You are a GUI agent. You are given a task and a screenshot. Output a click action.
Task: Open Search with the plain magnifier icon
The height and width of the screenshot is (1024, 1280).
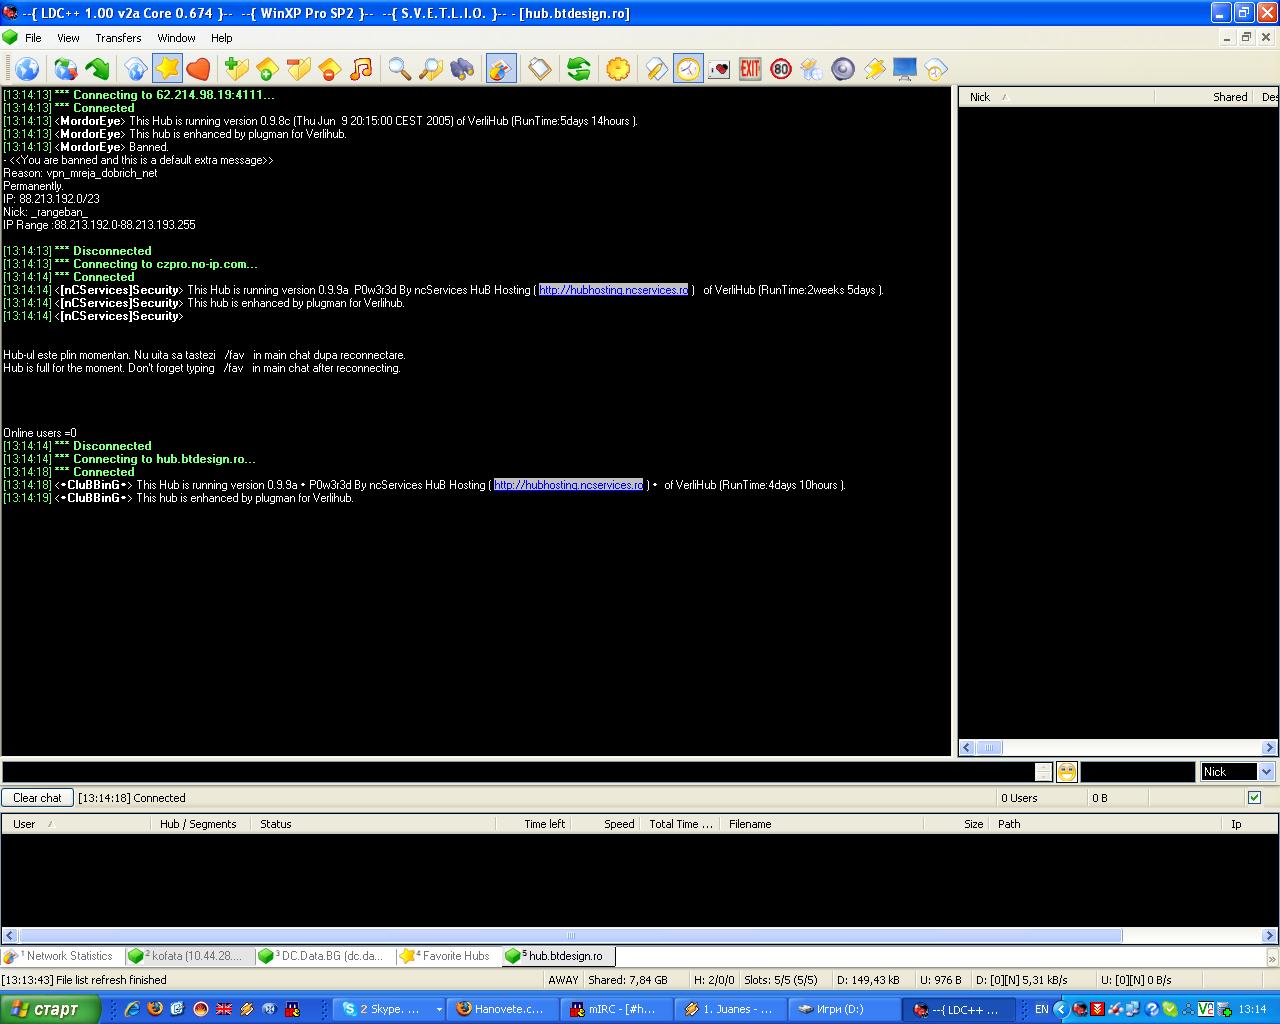[400, 68]
